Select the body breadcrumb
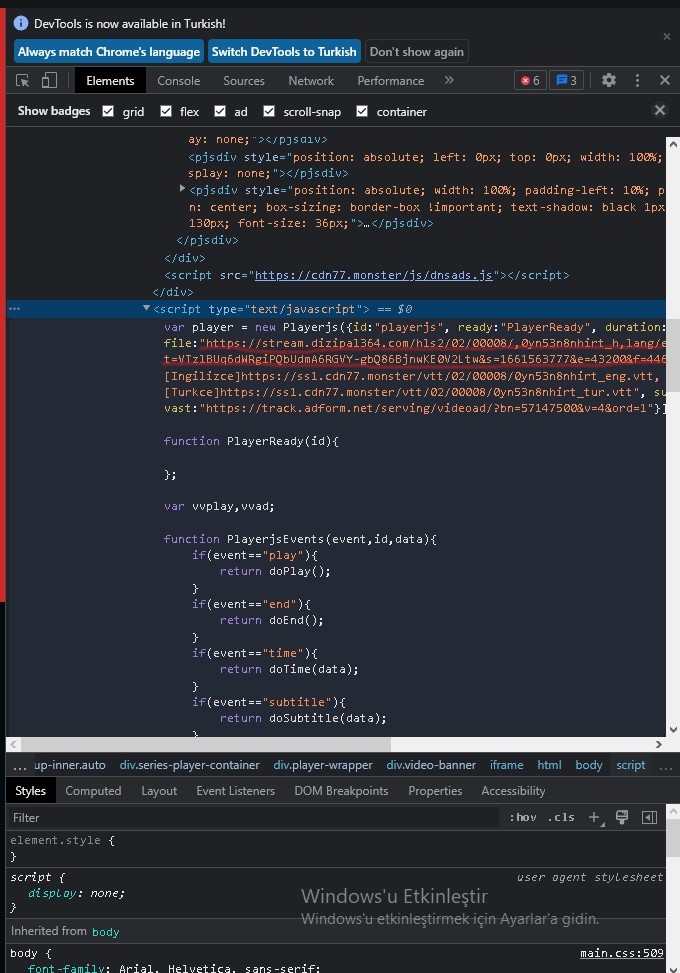 pyautogui.click(x=589, y=765)
